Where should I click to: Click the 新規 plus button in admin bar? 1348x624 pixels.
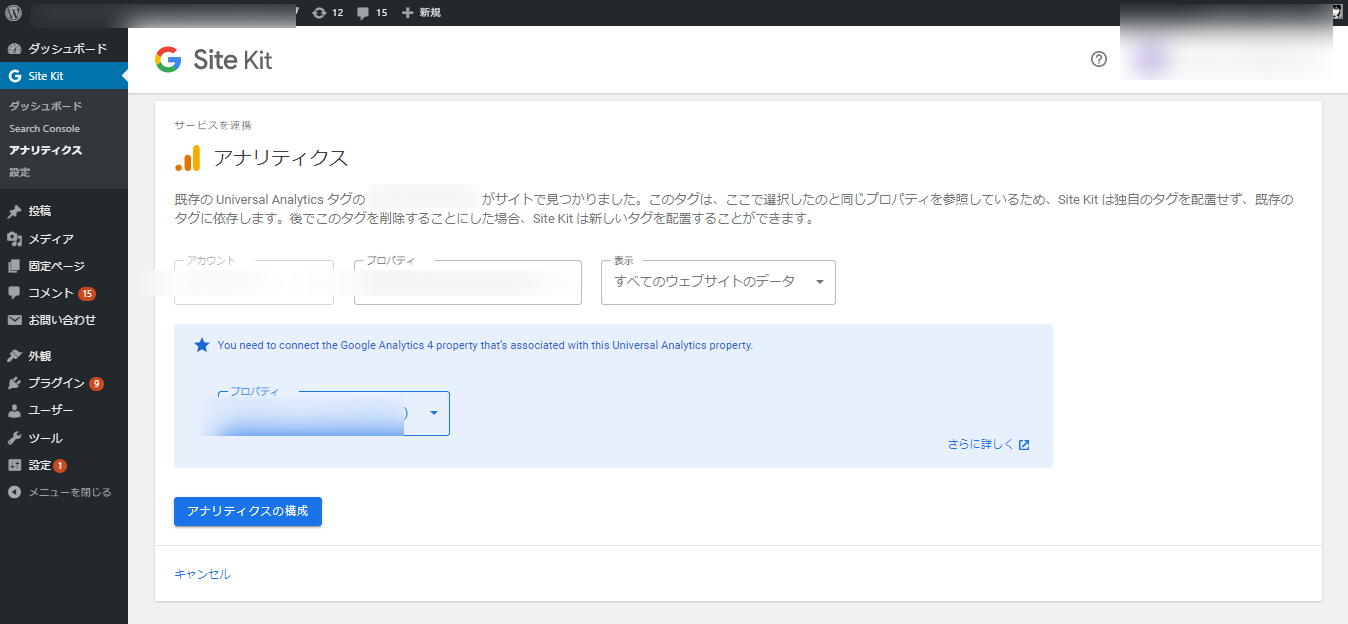421,13
